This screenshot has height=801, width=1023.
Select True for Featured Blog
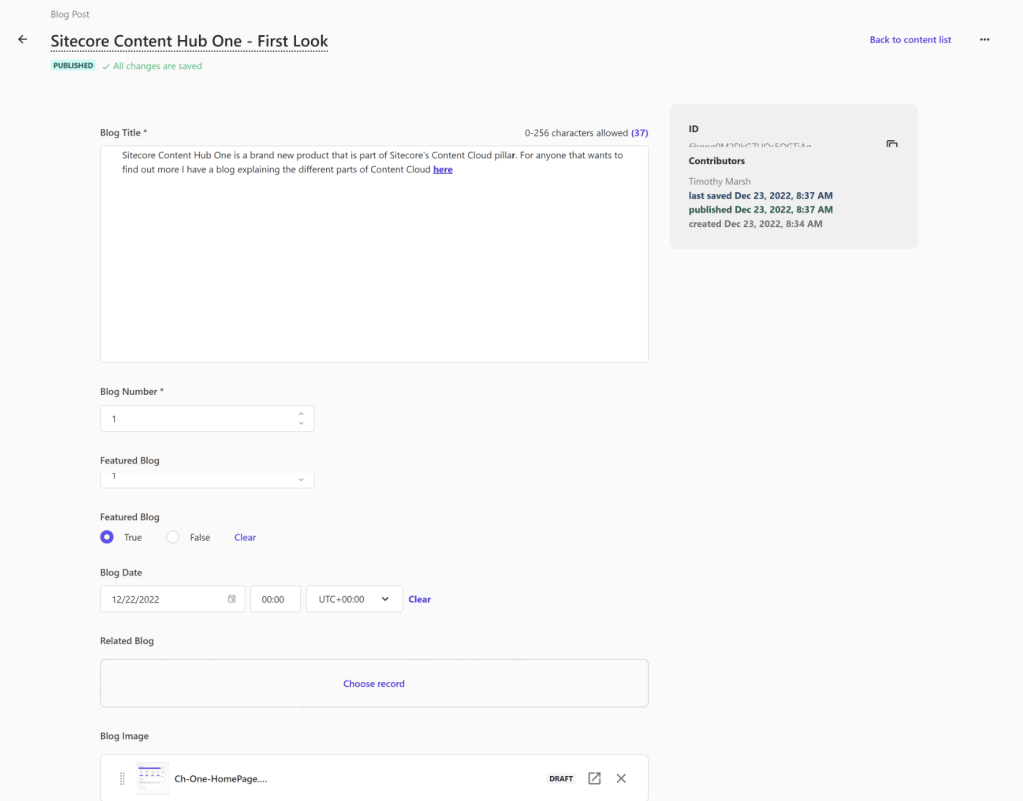[x=107, y=537]
